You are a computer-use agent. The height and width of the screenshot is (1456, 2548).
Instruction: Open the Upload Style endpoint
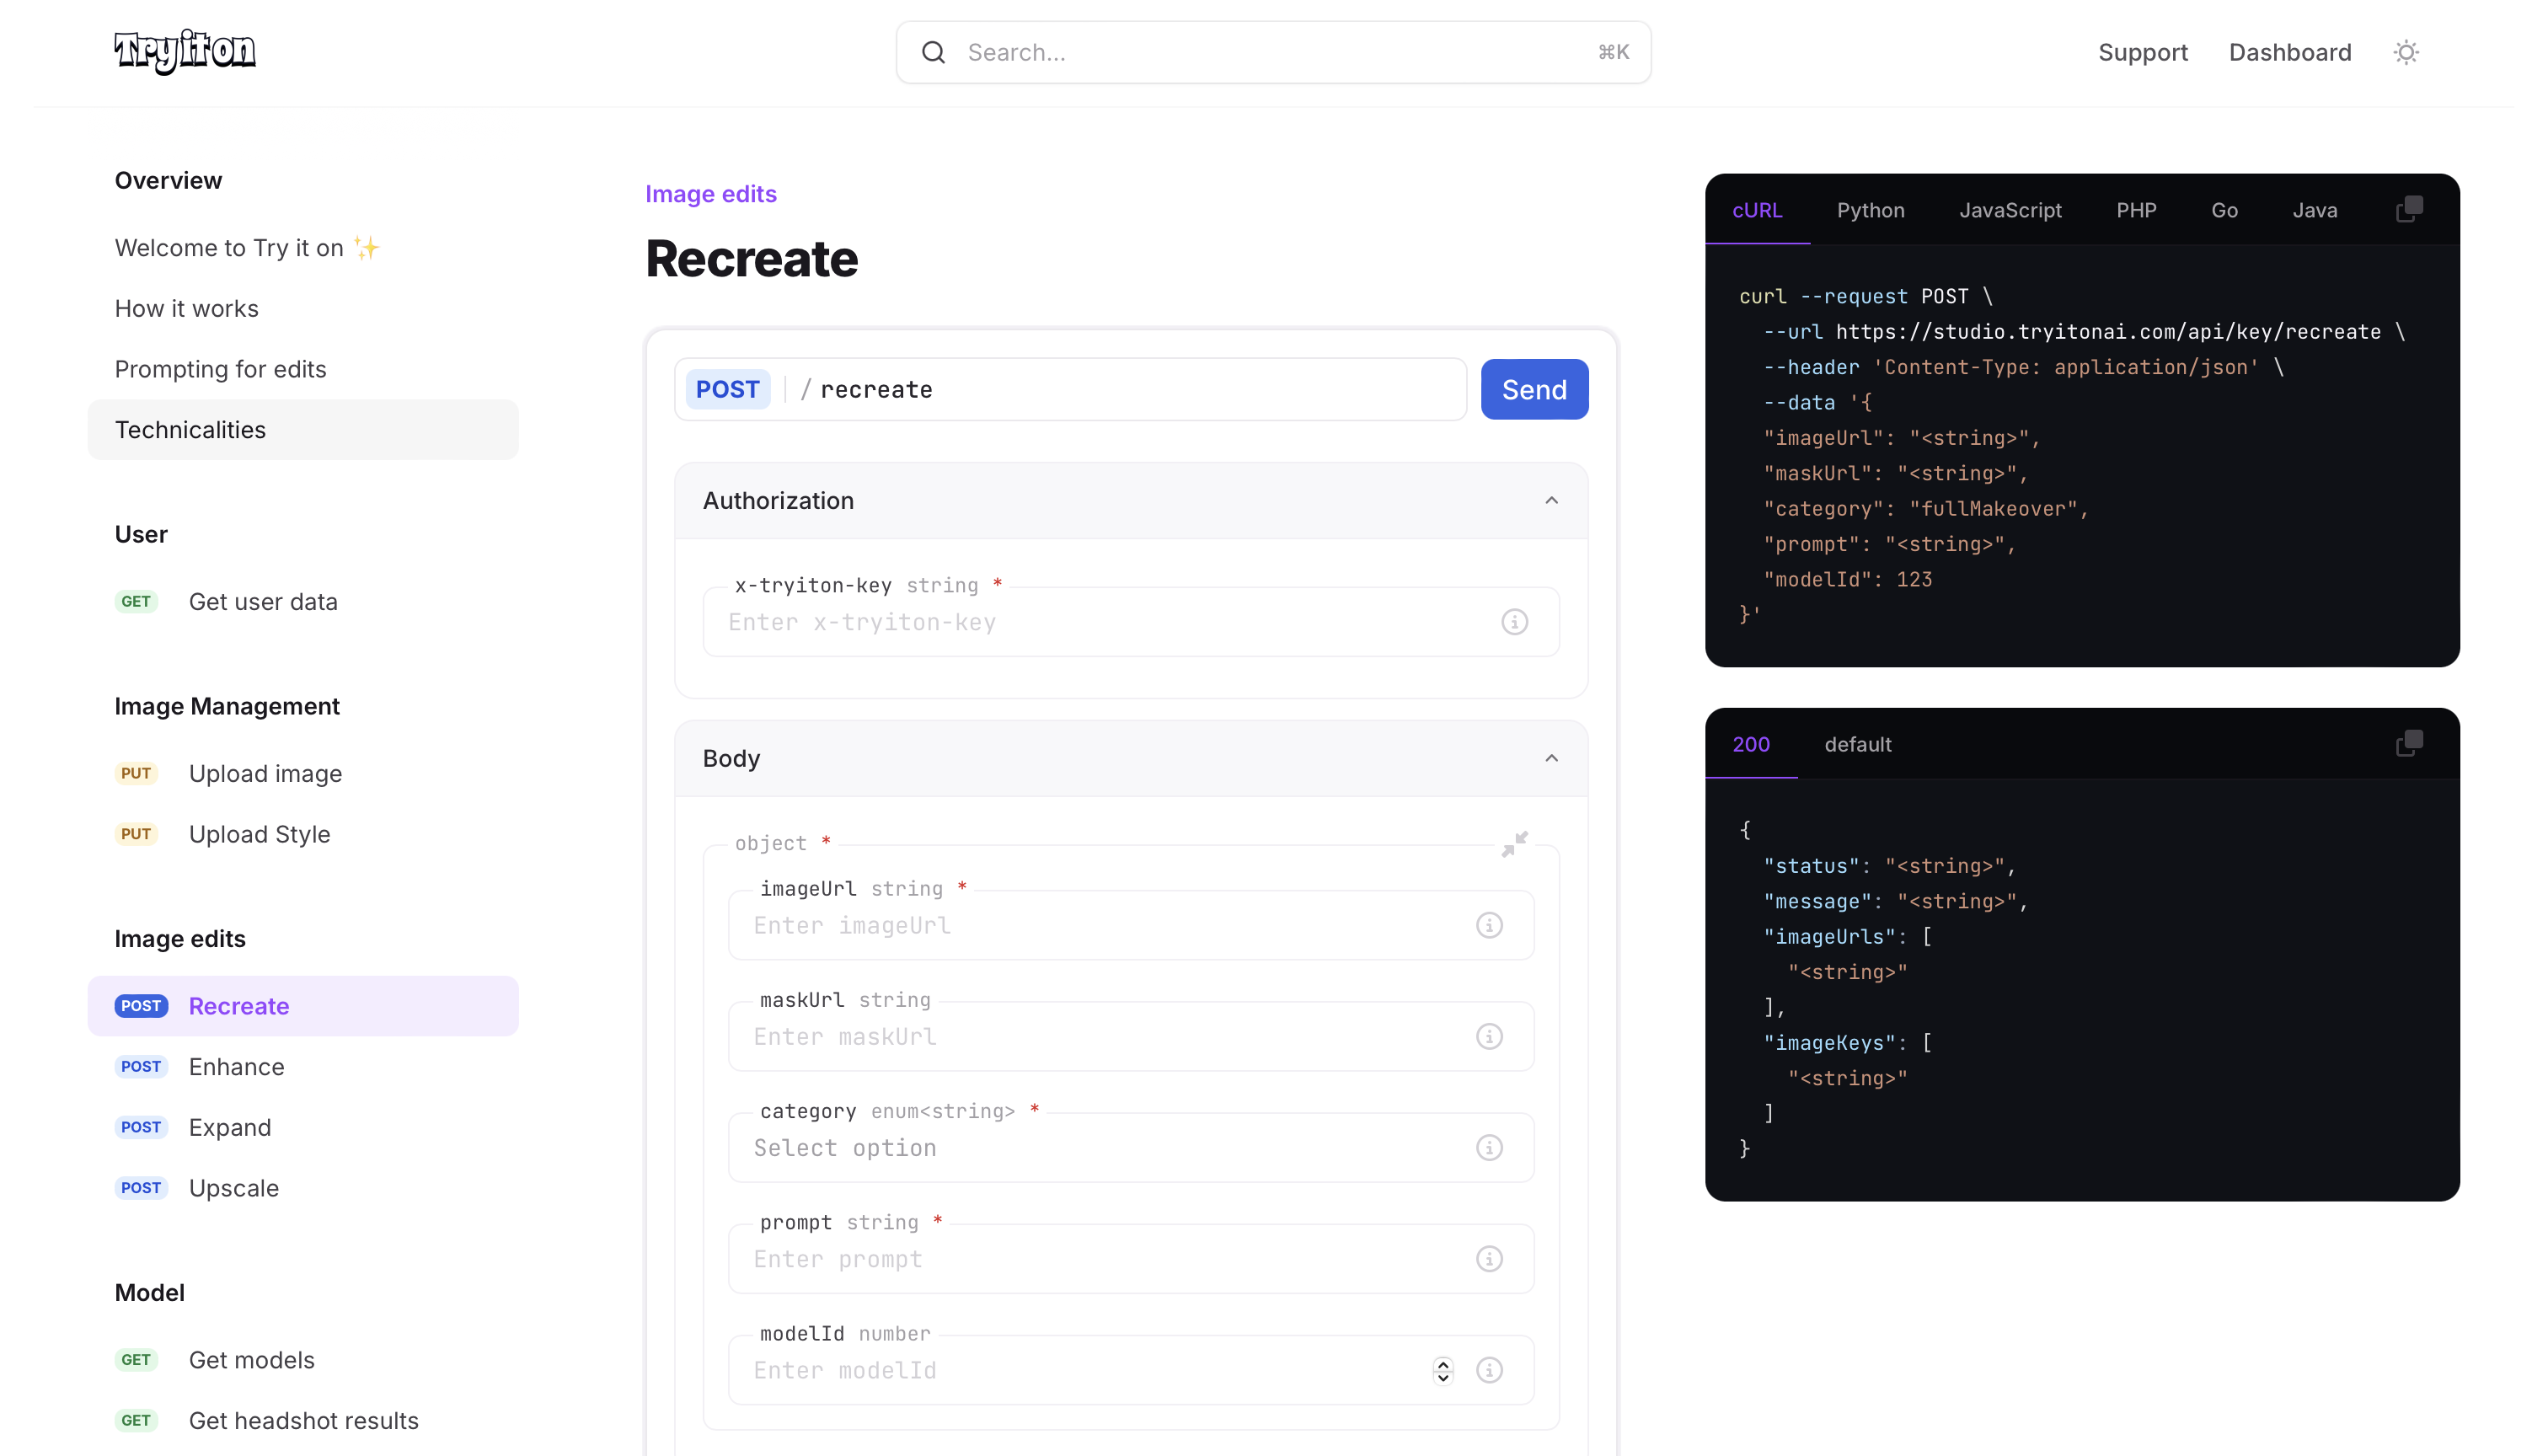point(303,834)
